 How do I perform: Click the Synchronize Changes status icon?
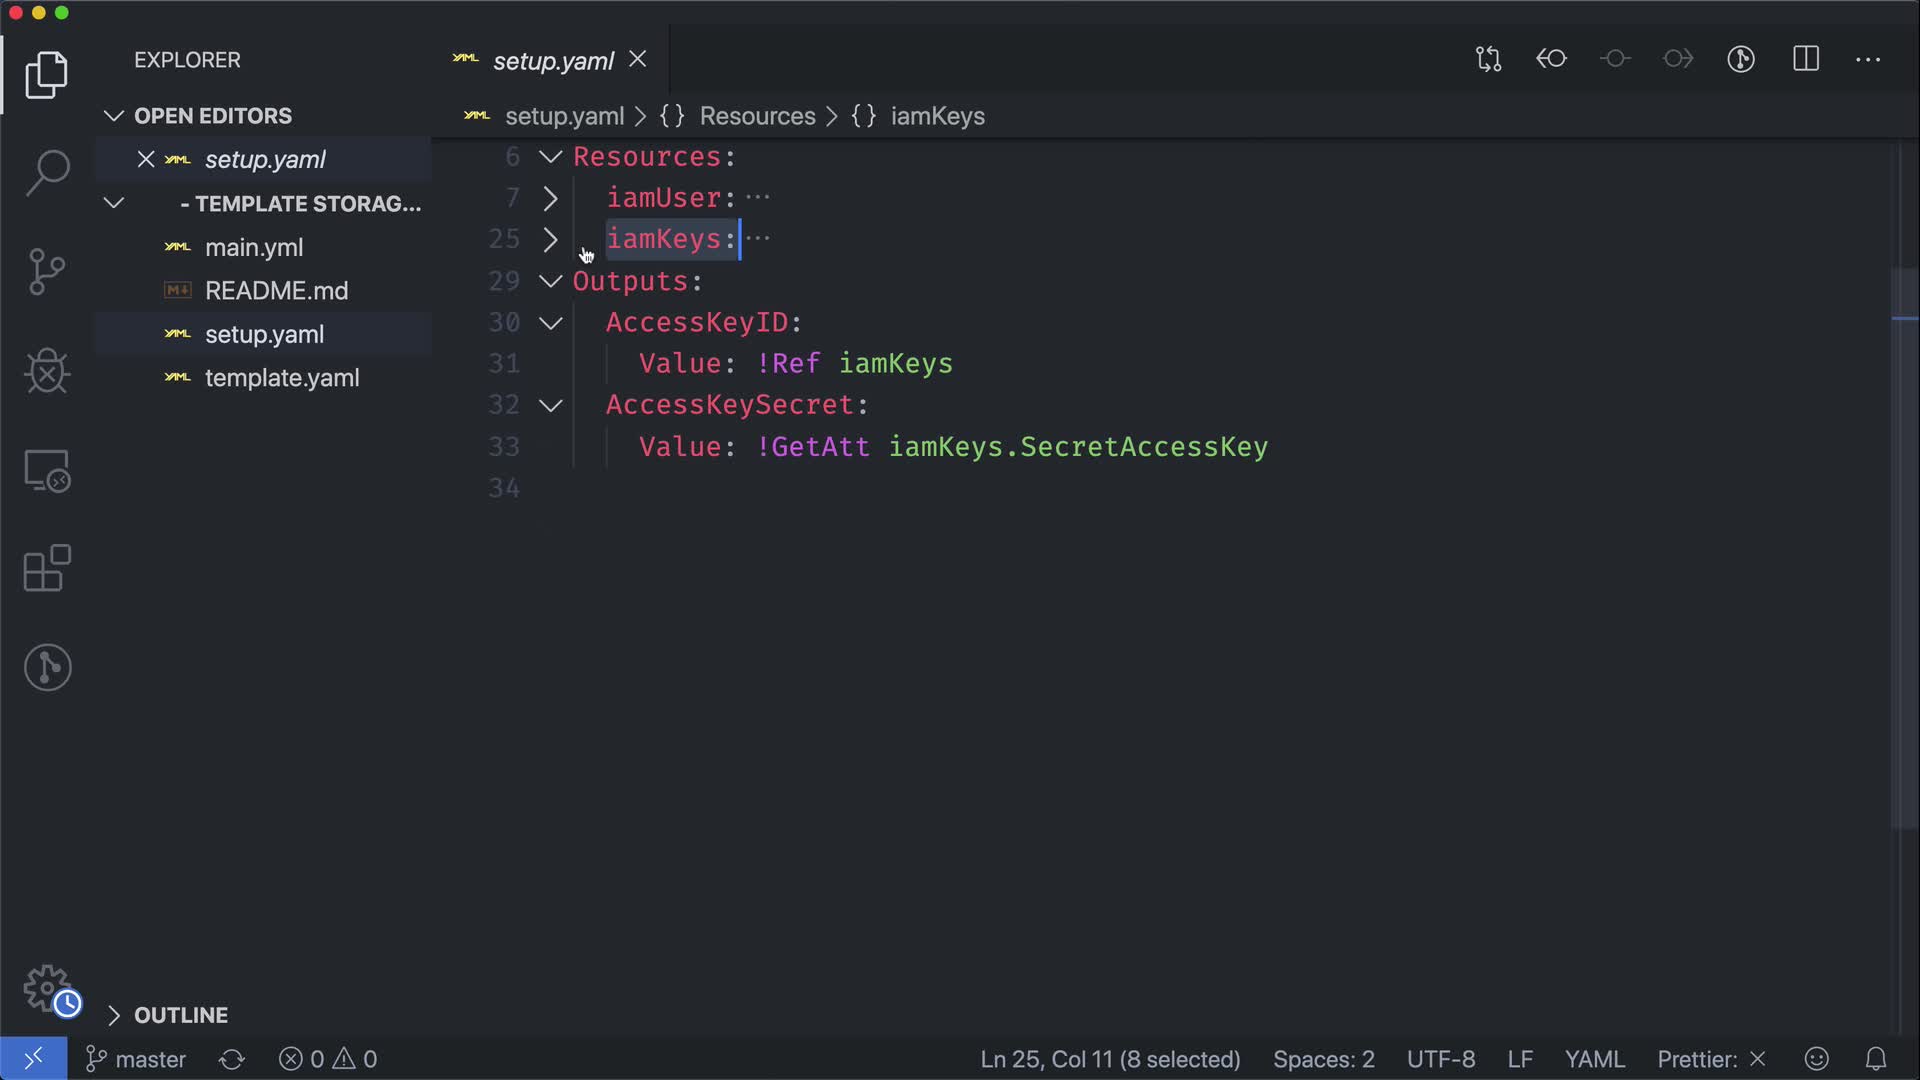232,1059
